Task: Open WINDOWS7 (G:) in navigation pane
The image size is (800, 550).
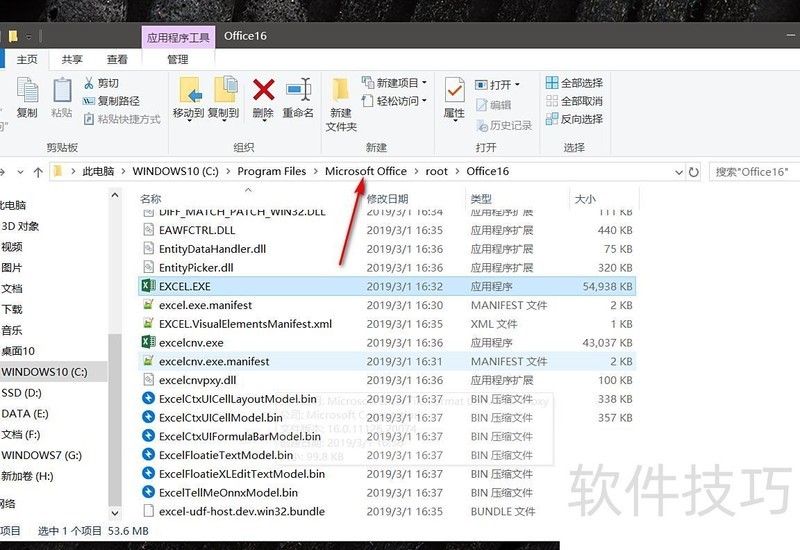Action: pos(41,455)
